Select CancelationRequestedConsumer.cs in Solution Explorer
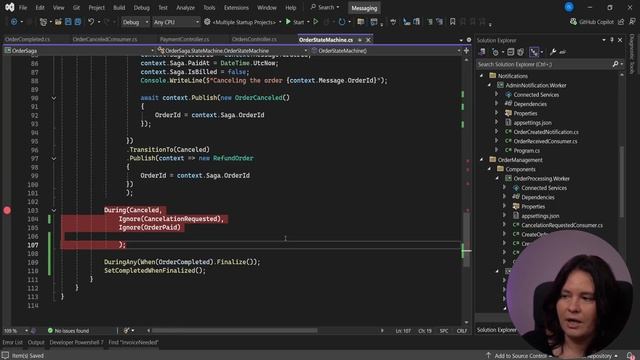 562,225
